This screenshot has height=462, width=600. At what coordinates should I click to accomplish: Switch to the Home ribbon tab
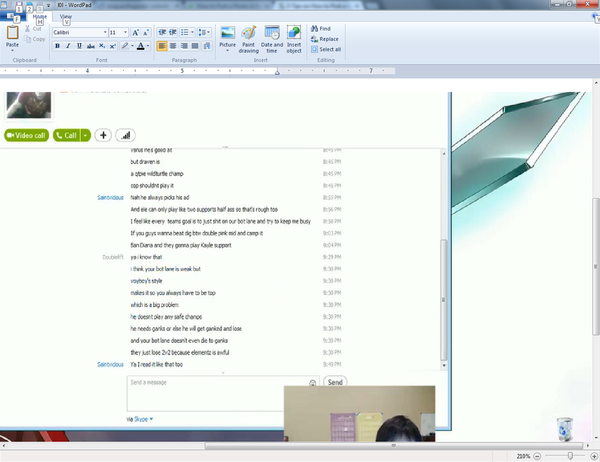coord(39,17)
